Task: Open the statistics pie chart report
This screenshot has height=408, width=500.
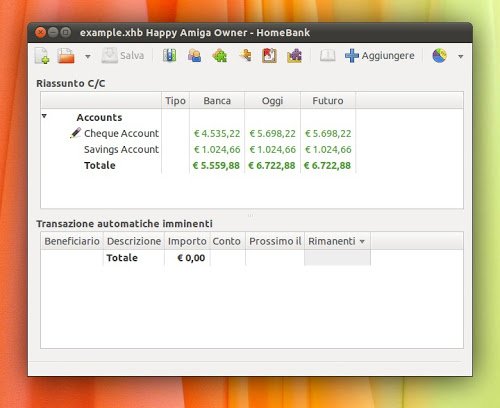Action: pyautogui.click(x=439, y=56)
